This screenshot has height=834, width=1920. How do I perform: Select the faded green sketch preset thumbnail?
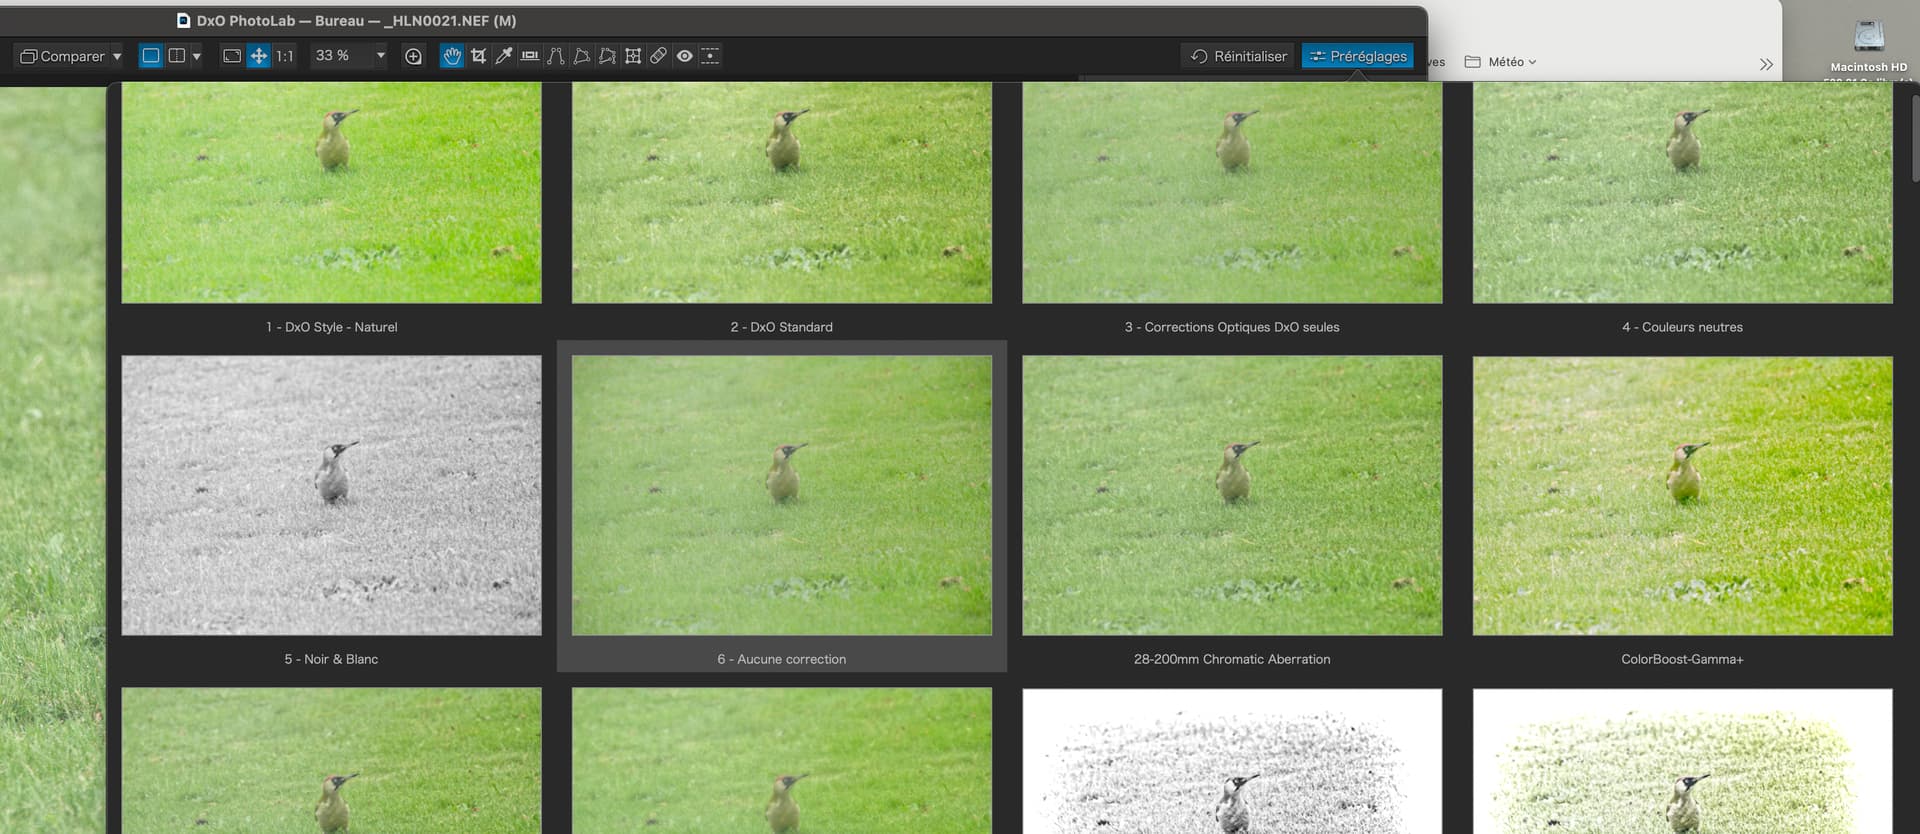click(x=1682, y=761)
